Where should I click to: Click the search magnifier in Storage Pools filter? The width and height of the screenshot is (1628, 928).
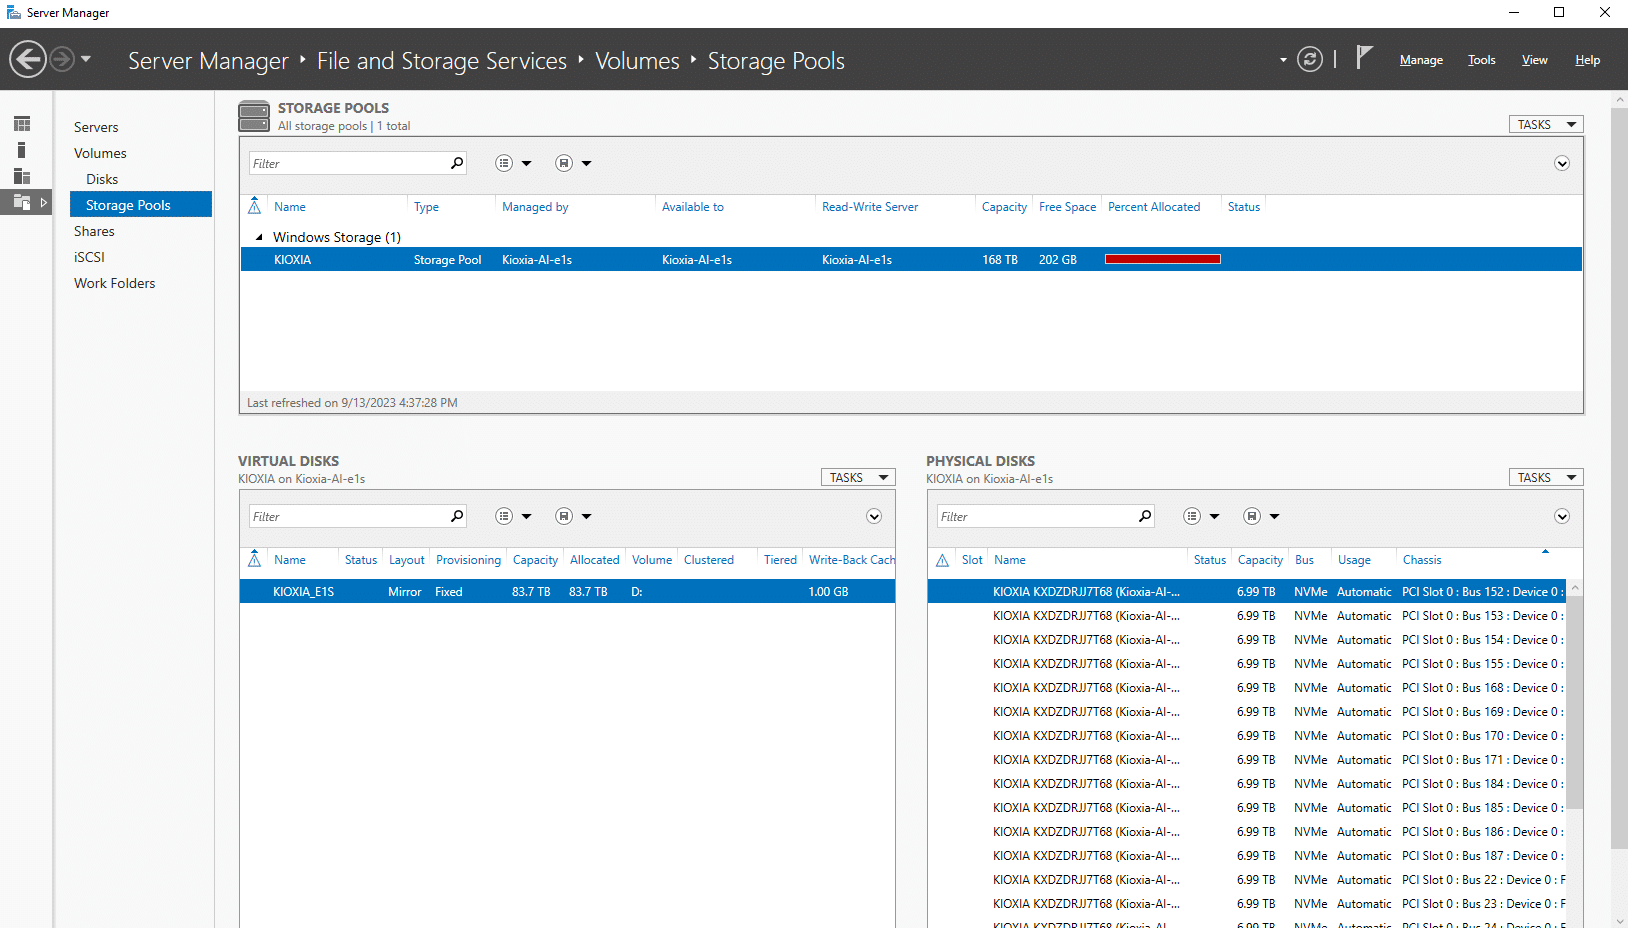457,163
